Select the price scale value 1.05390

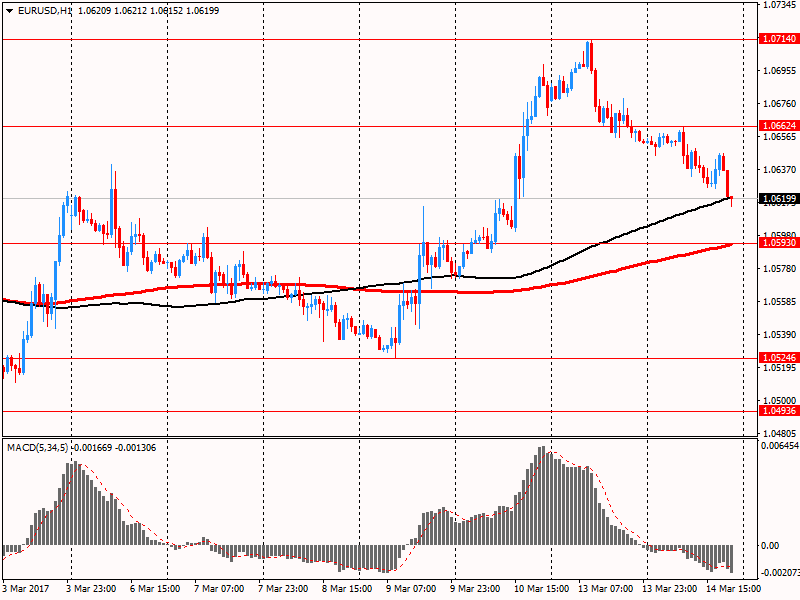780,335
